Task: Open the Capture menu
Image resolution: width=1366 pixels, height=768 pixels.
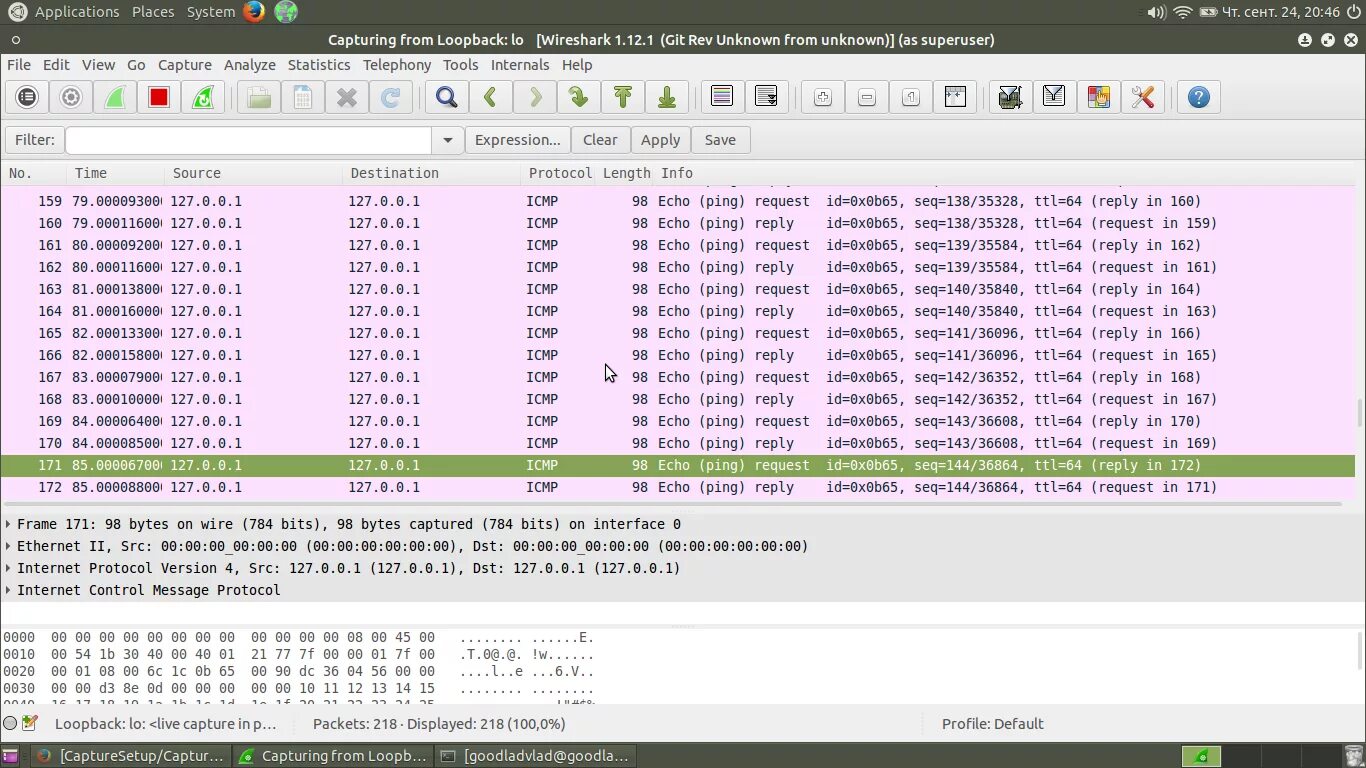Action: [185, 64]
